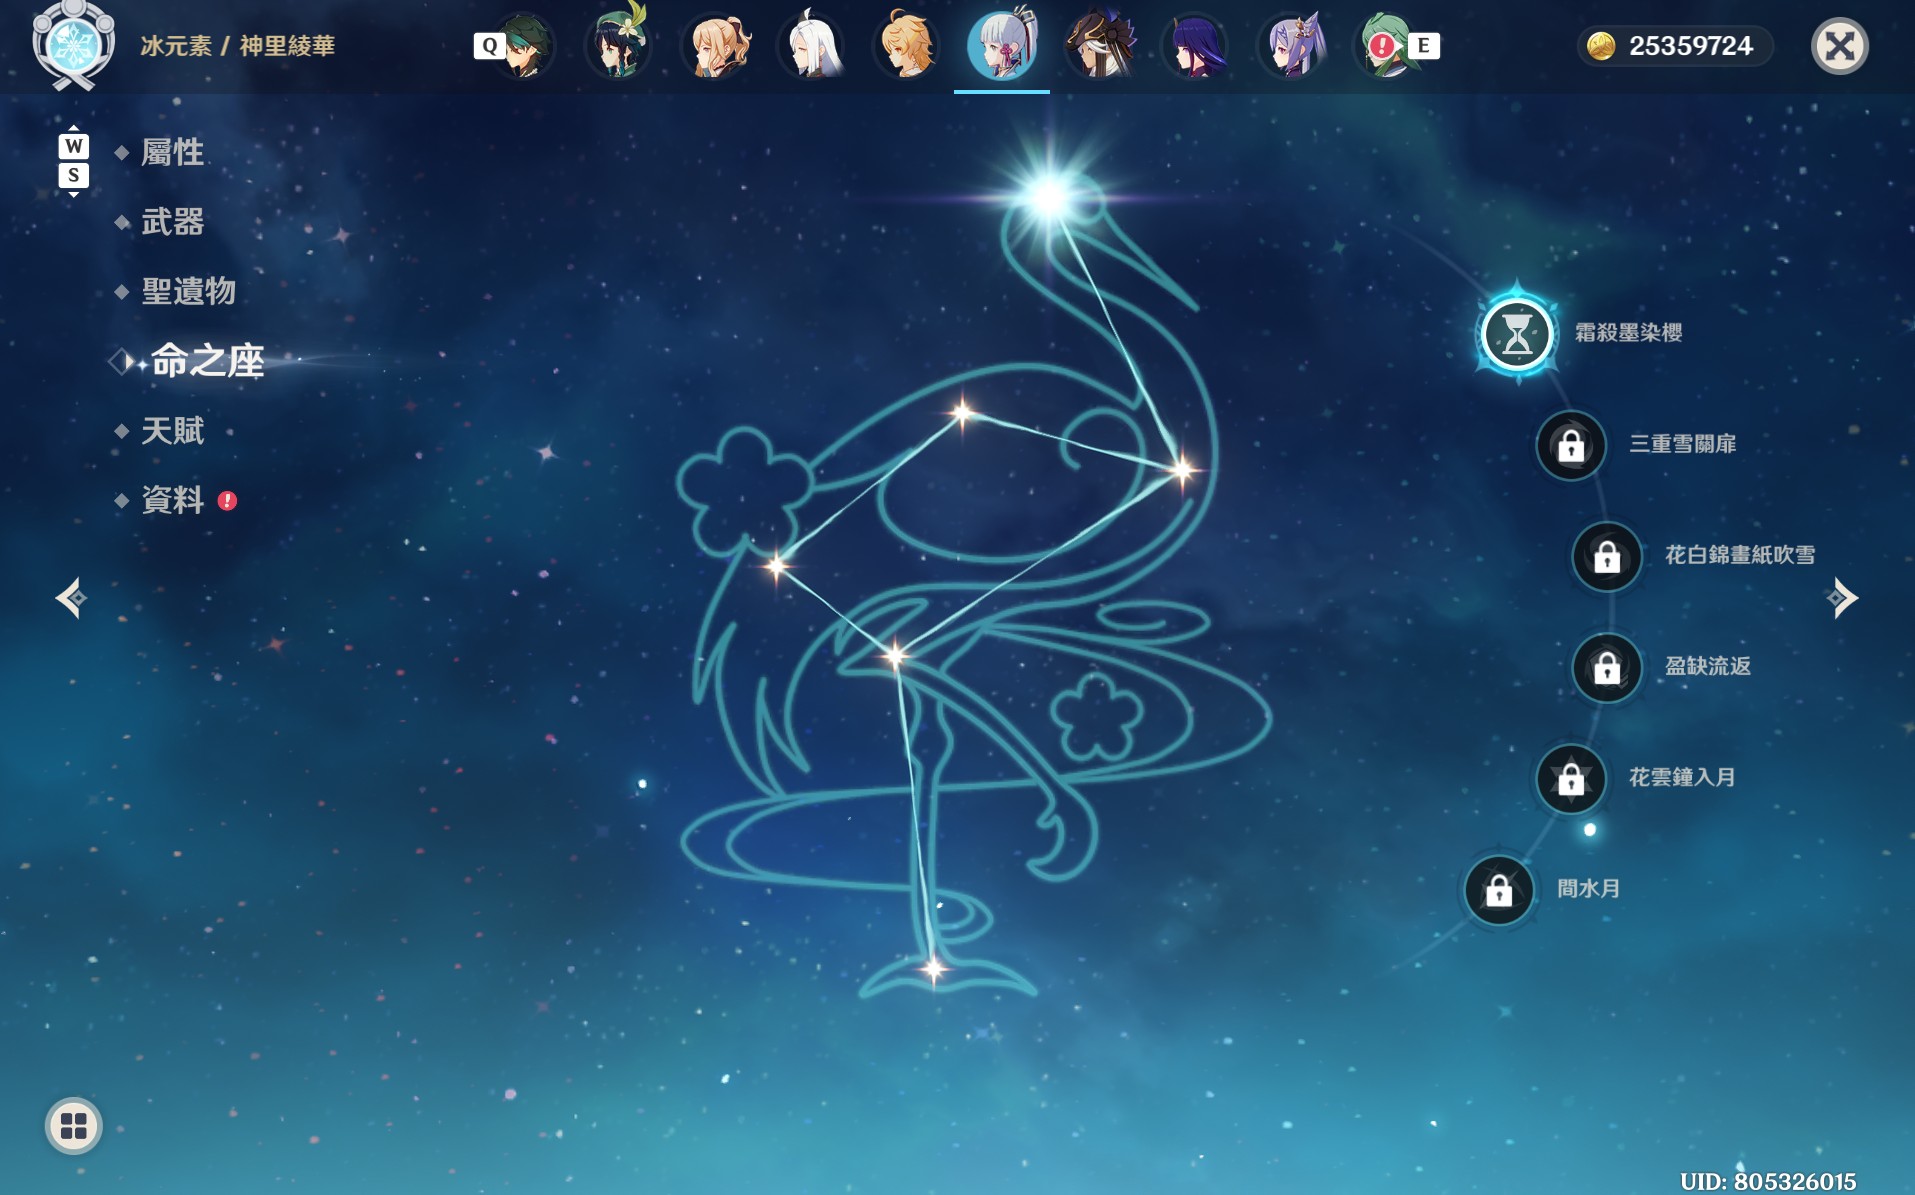Close the character screen with the X button

pyautogui.click(x=1839, y=46)
